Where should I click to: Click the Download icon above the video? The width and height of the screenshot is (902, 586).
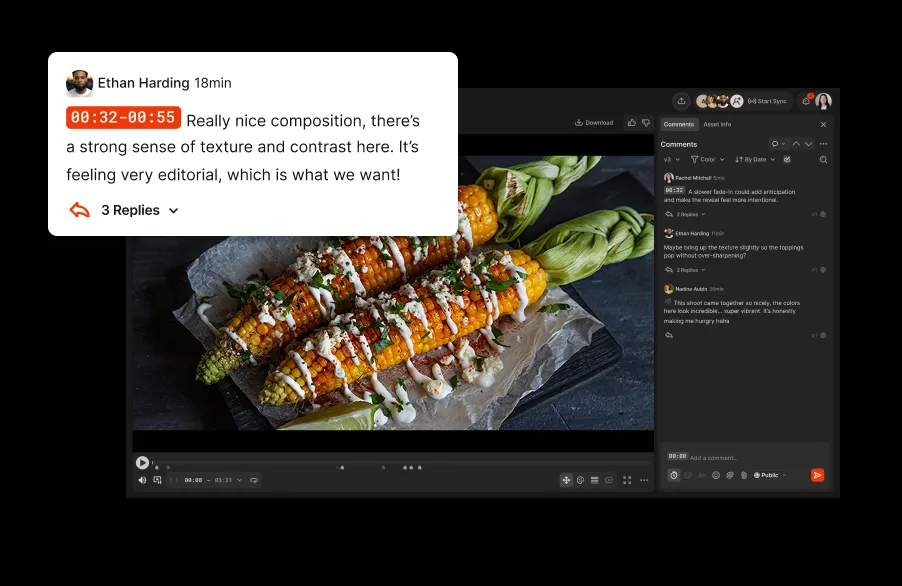[578, 123]
